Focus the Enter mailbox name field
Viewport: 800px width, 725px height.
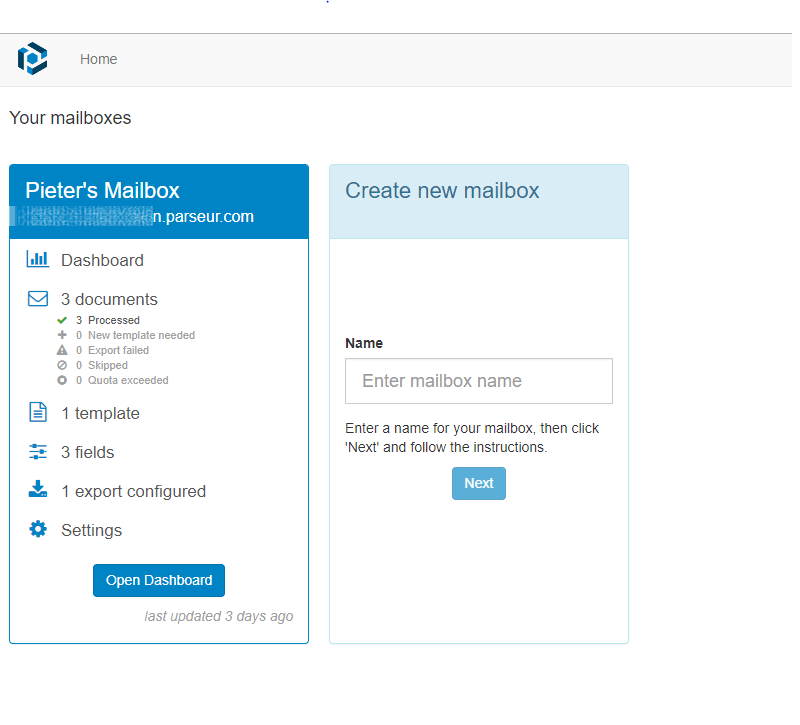pos(479,381)
